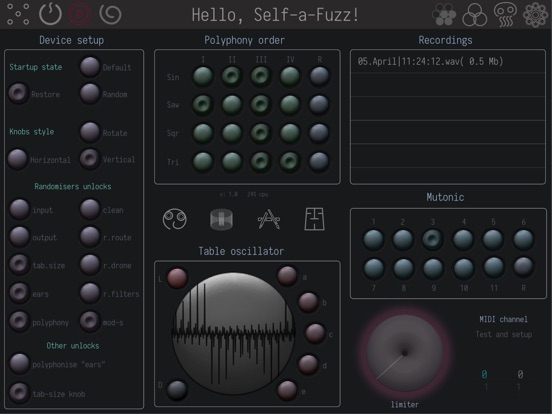
Task: Open recording 05.April|11:24:12.wav
Action: coord(448,62)
